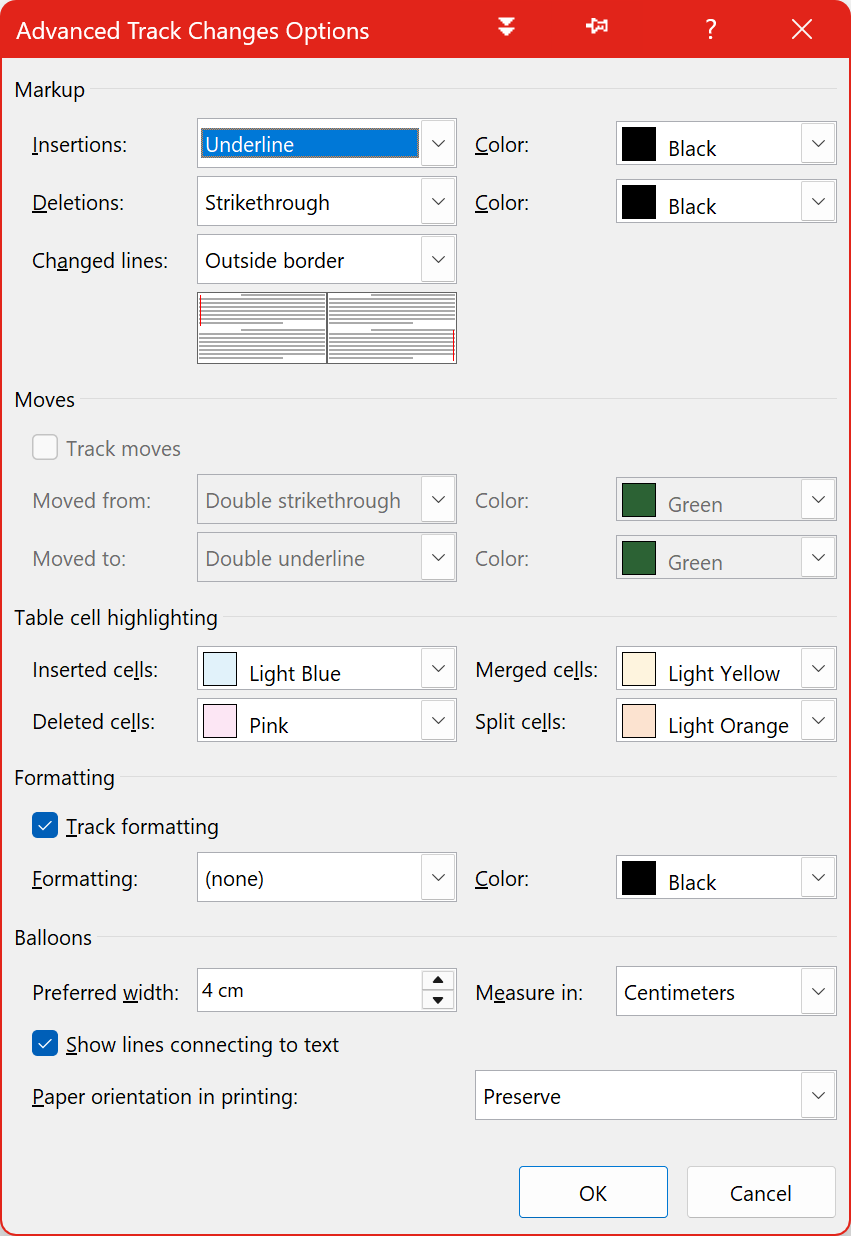
Task: Uncheck the Track formatting checkbox
Action: click(45, 825)
